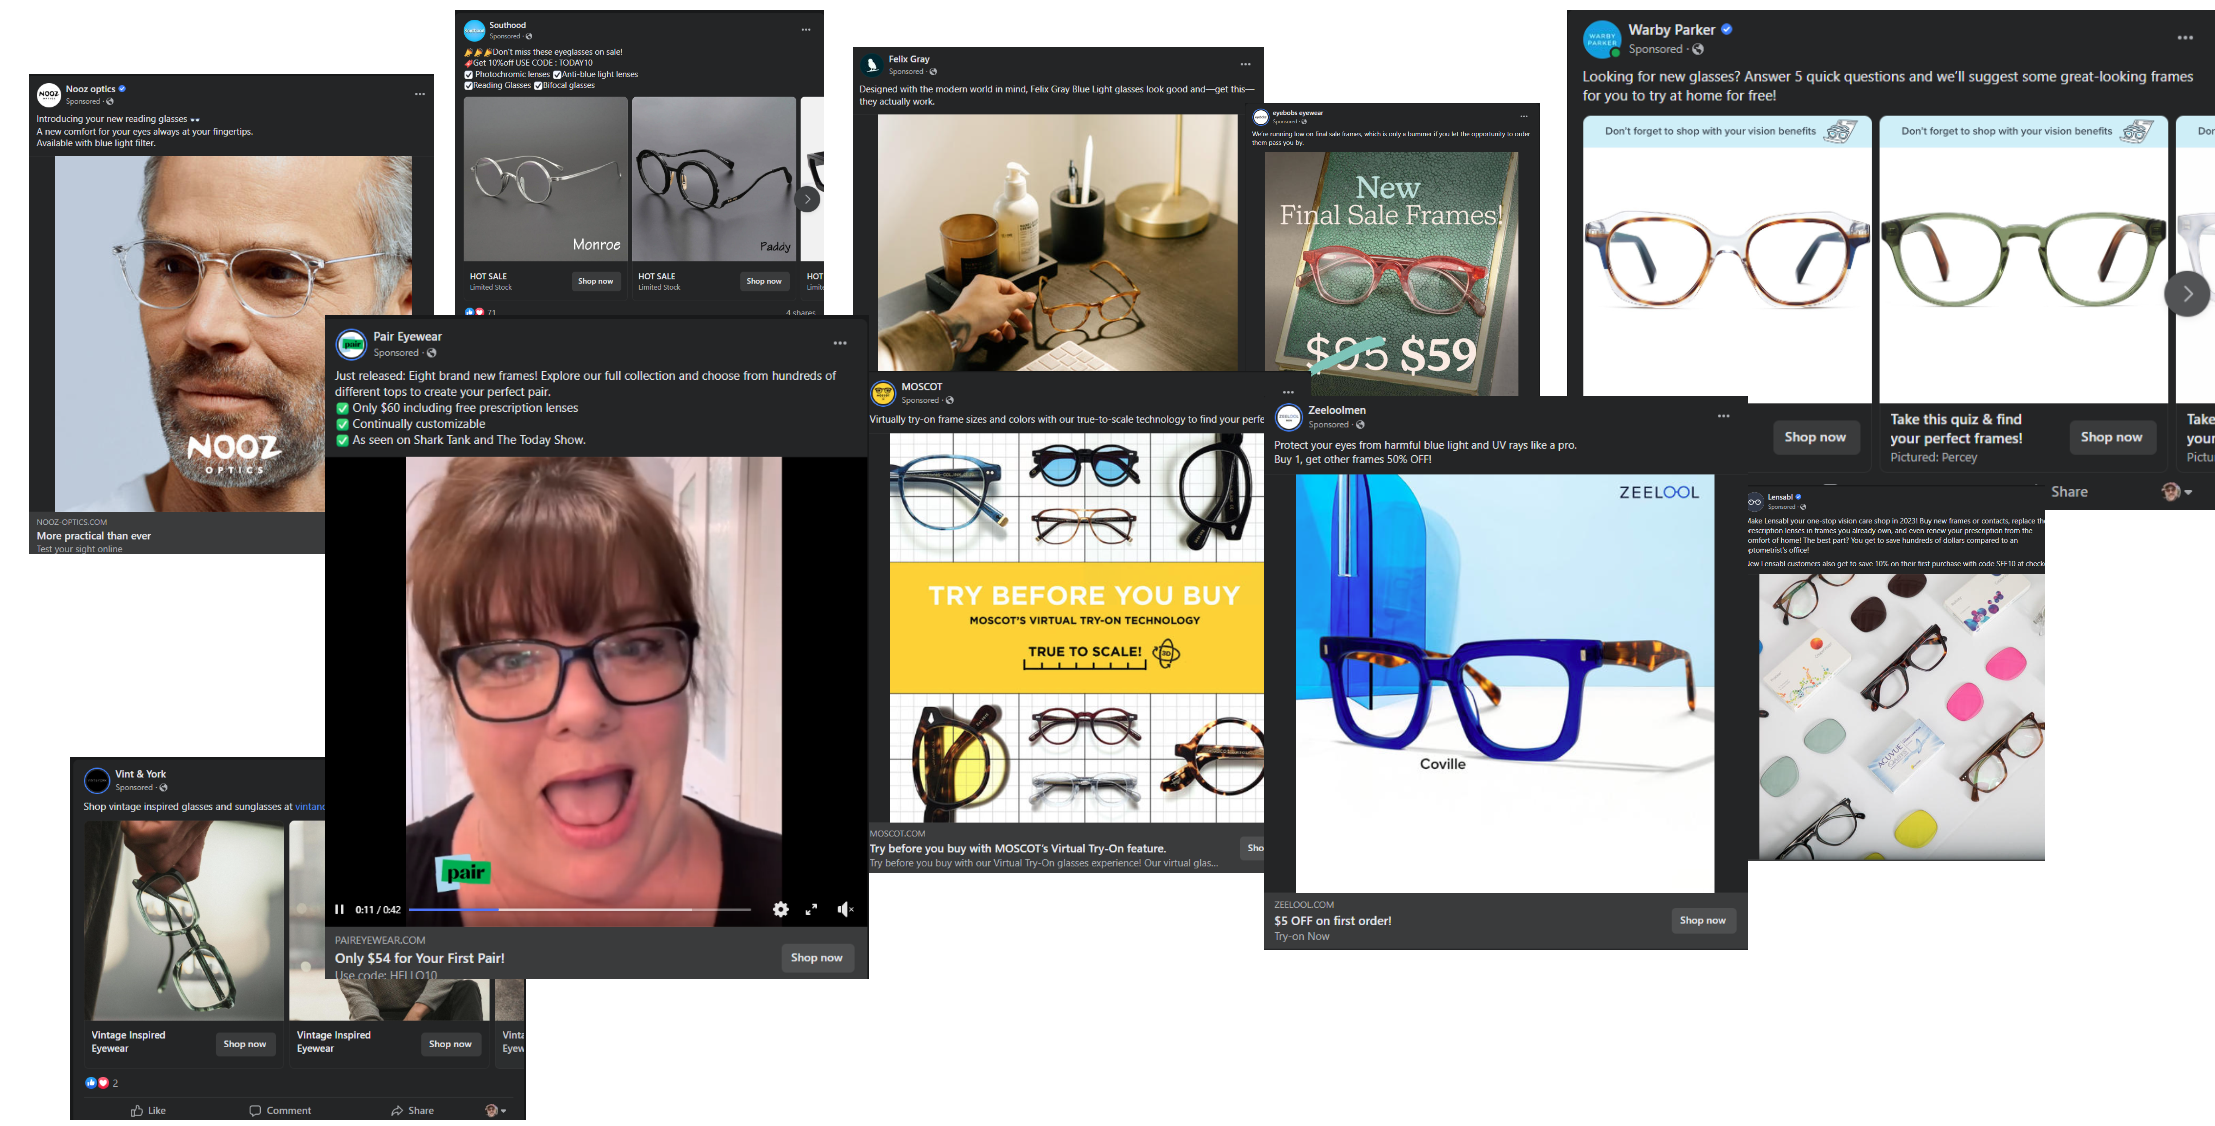Open the Warby Parker page name link
Image resolution: width=2215 pixels, height=1126 pixels.
(1671, 30)
